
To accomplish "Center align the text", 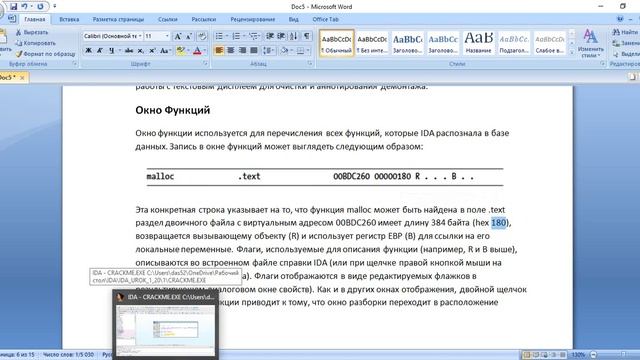I will (231, 51).
